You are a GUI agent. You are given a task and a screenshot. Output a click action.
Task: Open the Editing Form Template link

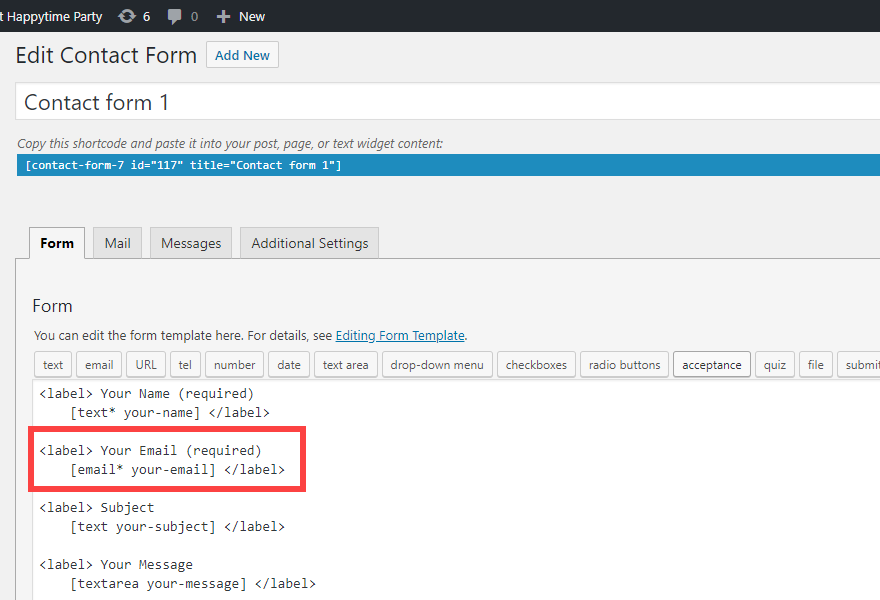pos(400,336)
